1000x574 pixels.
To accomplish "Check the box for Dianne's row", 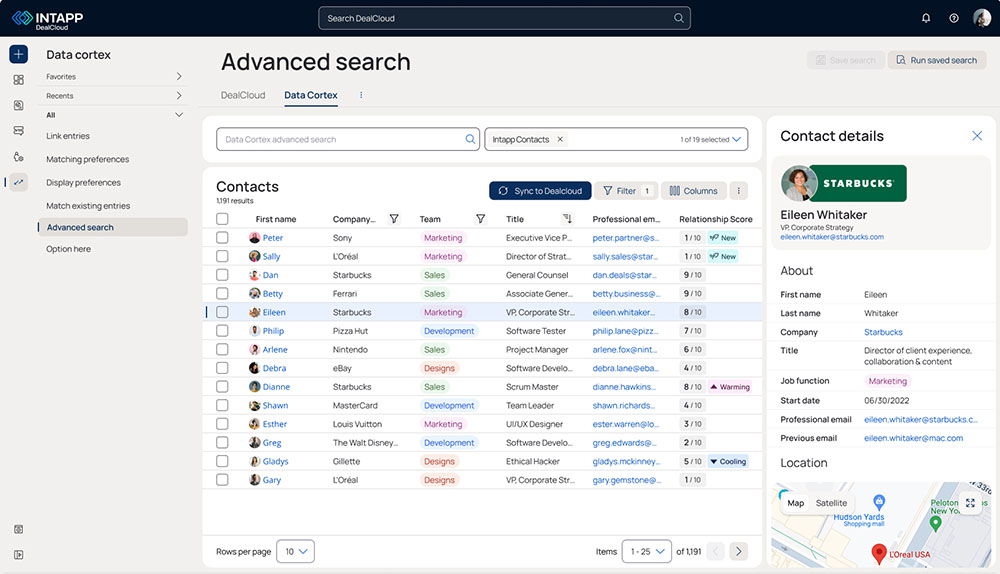I will click(222, 386).
